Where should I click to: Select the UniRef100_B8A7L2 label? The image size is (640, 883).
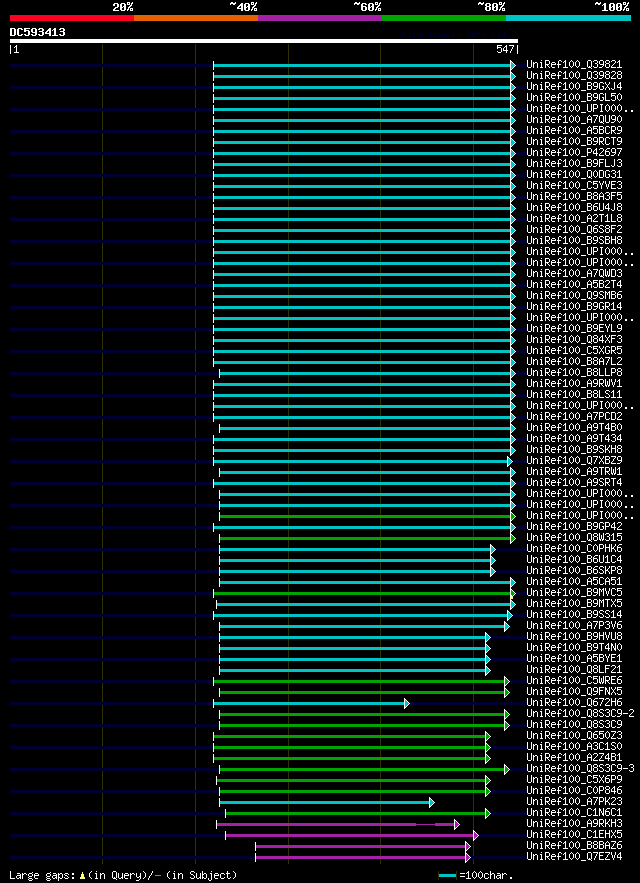[574, 362]
